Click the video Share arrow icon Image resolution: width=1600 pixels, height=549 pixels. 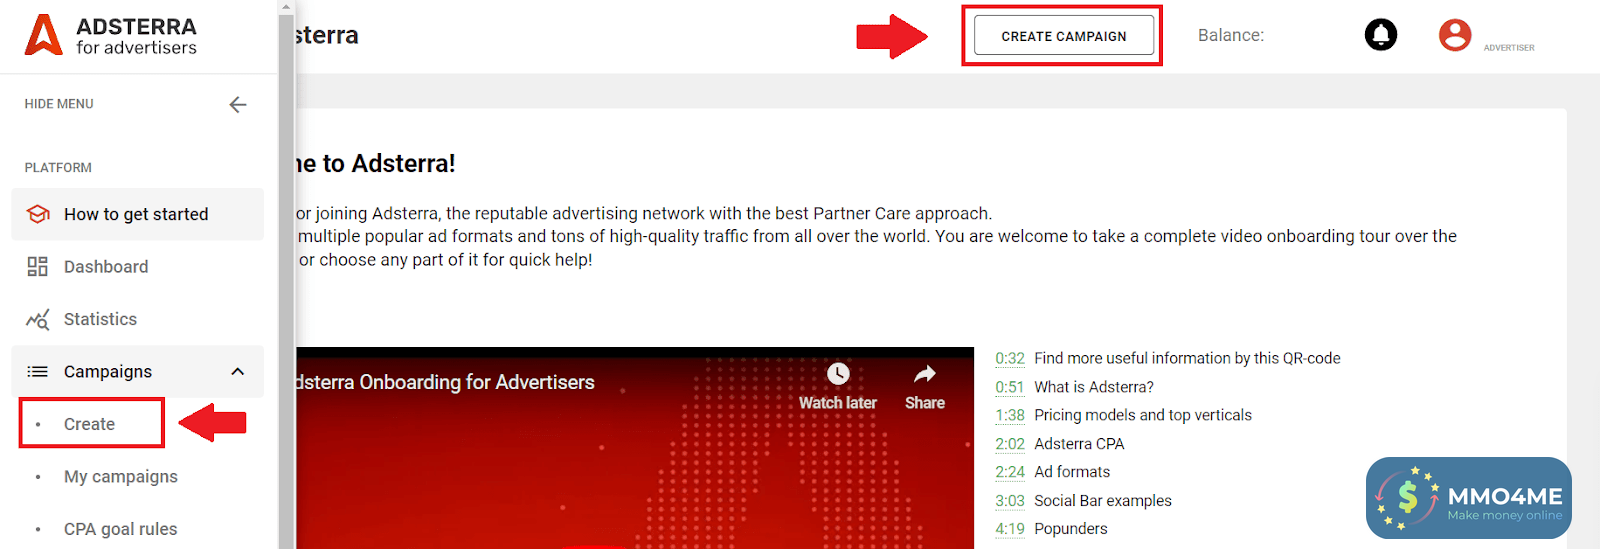point(925,374)
